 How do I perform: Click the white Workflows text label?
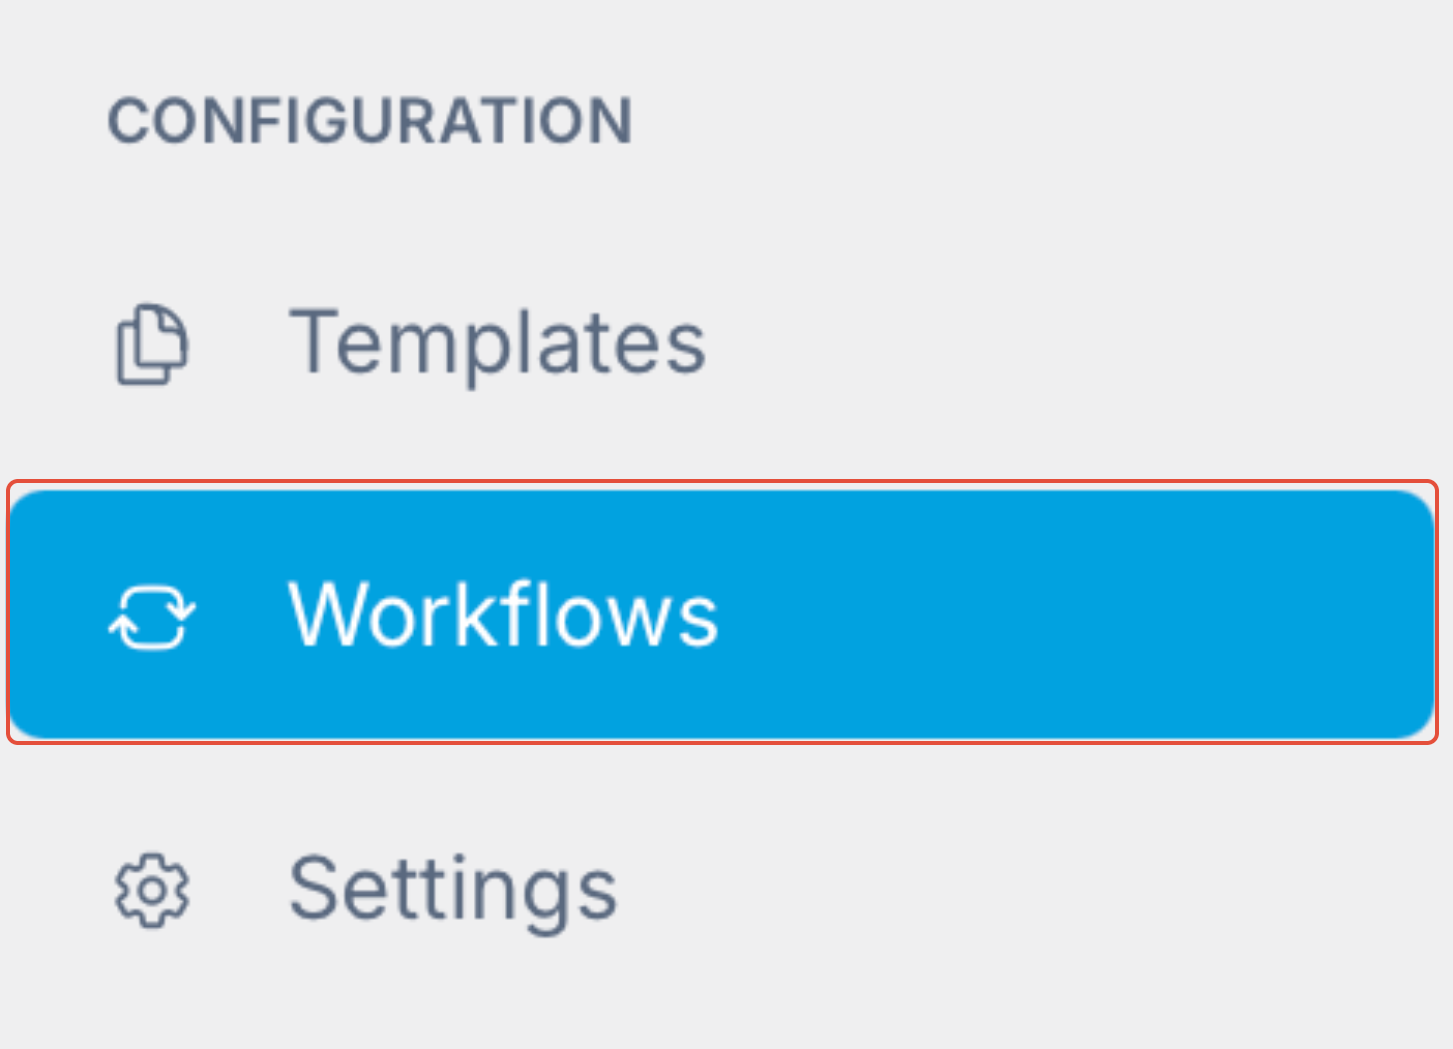click(503, 614)
